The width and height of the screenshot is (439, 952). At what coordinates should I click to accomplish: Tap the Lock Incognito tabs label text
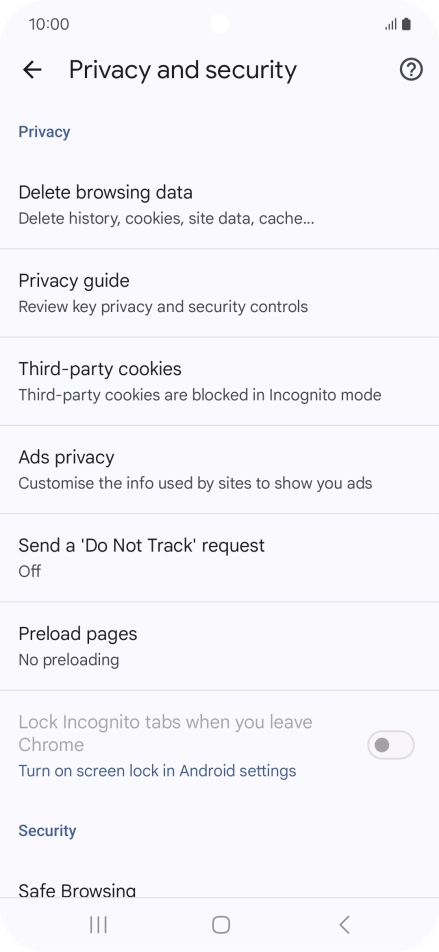[x=165, y=733]
